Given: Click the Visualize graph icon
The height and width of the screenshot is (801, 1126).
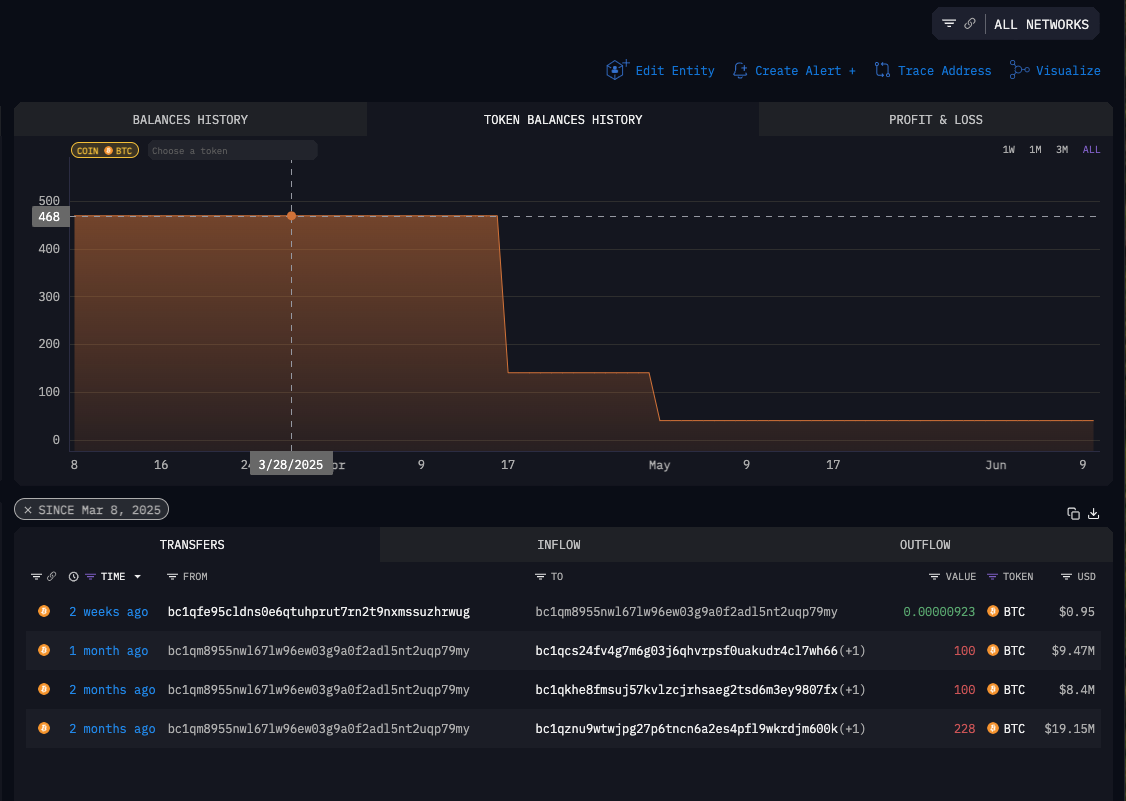Looking at the screenshot, I should pos(1019,70).
